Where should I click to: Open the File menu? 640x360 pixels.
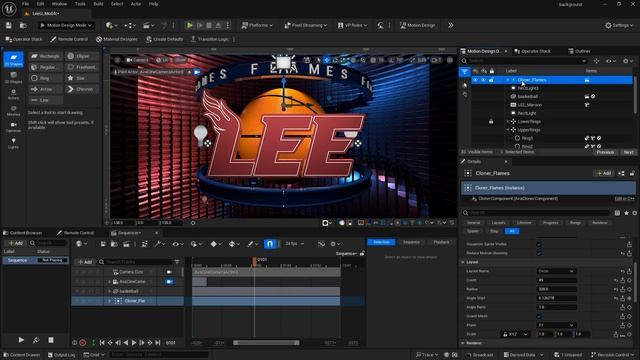click(25, 4)
